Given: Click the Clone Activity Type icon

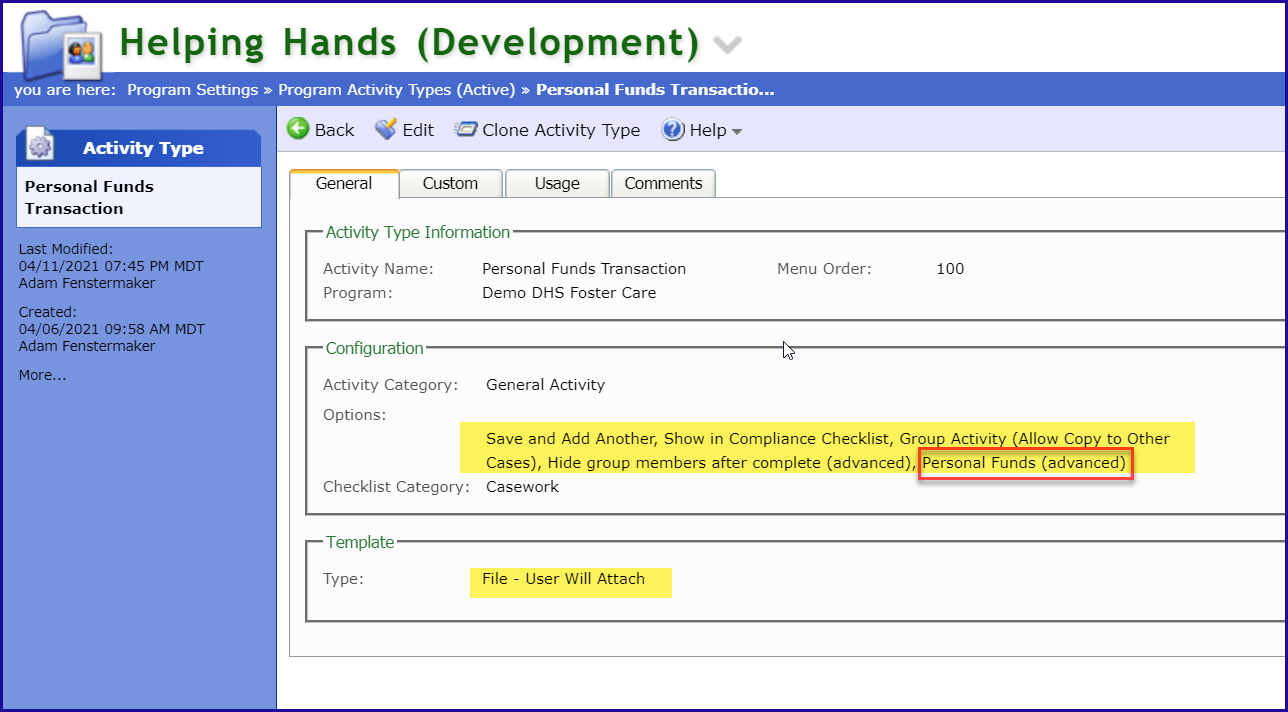Looking at the screenshot, I should (465, 129).
